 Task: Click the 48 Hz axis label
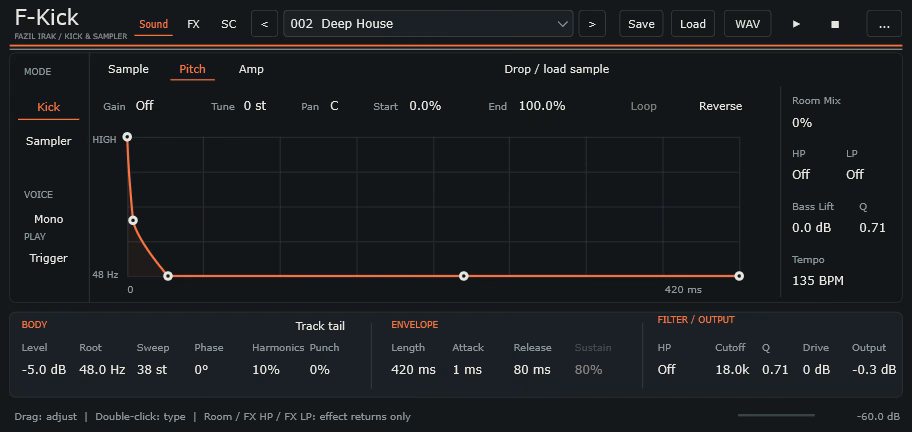[105, 274]
